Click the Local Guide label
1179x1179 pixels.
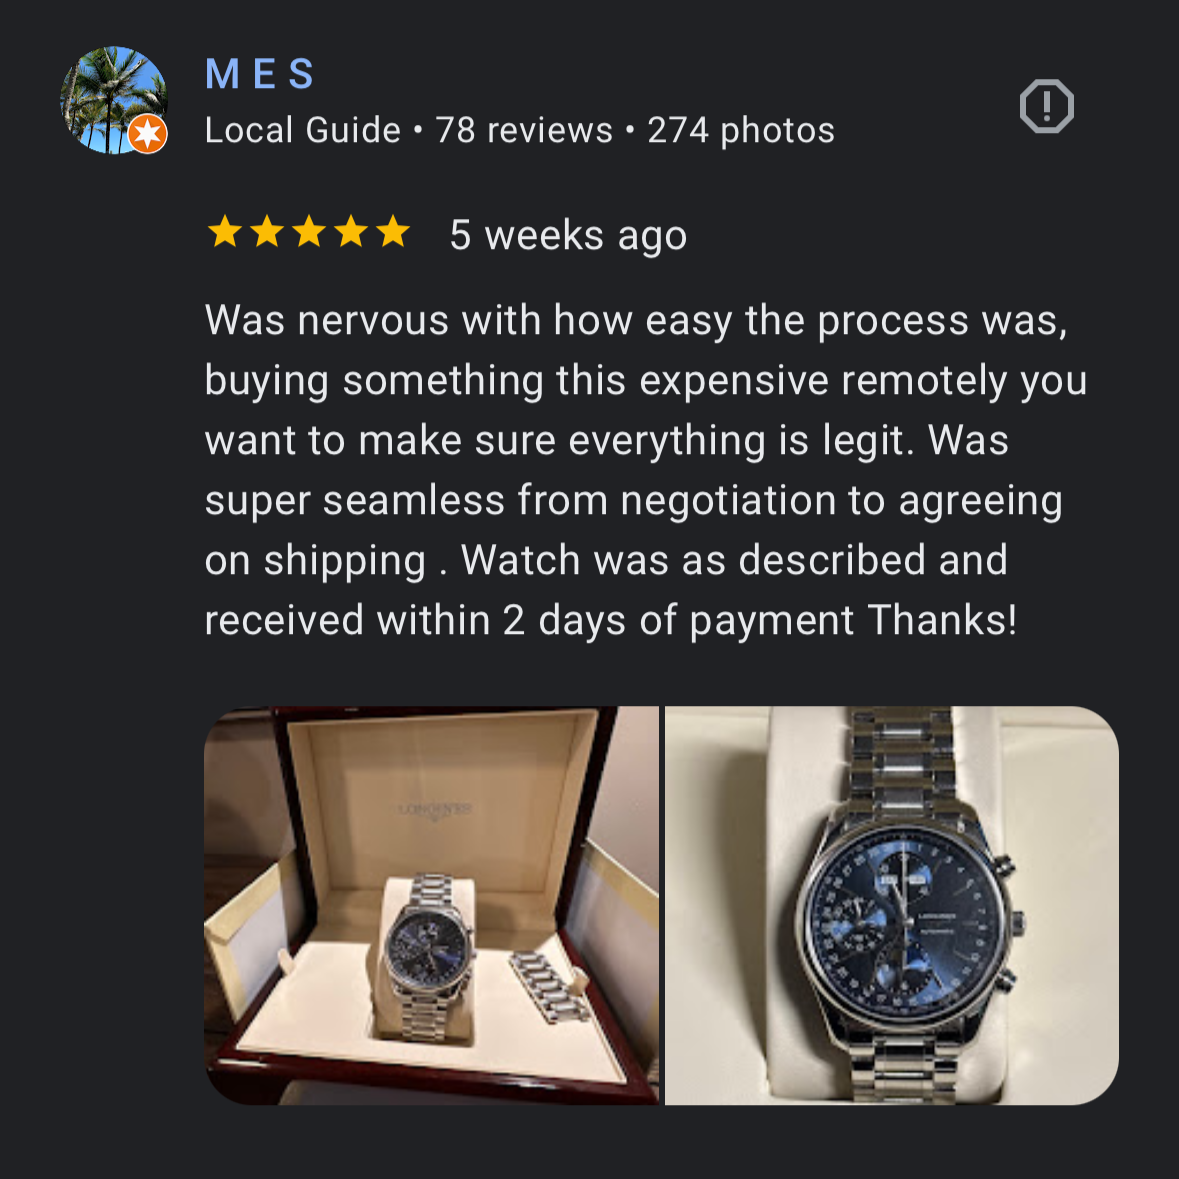[x=302, y=131]
